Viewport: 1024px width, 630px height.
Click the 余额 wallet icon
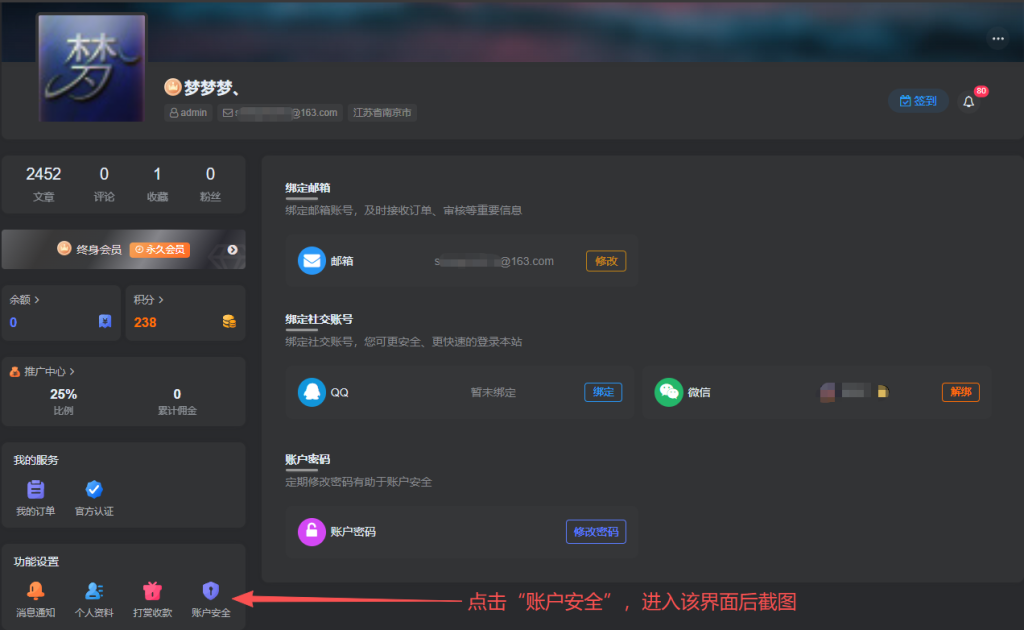click(x=104, y=321)
